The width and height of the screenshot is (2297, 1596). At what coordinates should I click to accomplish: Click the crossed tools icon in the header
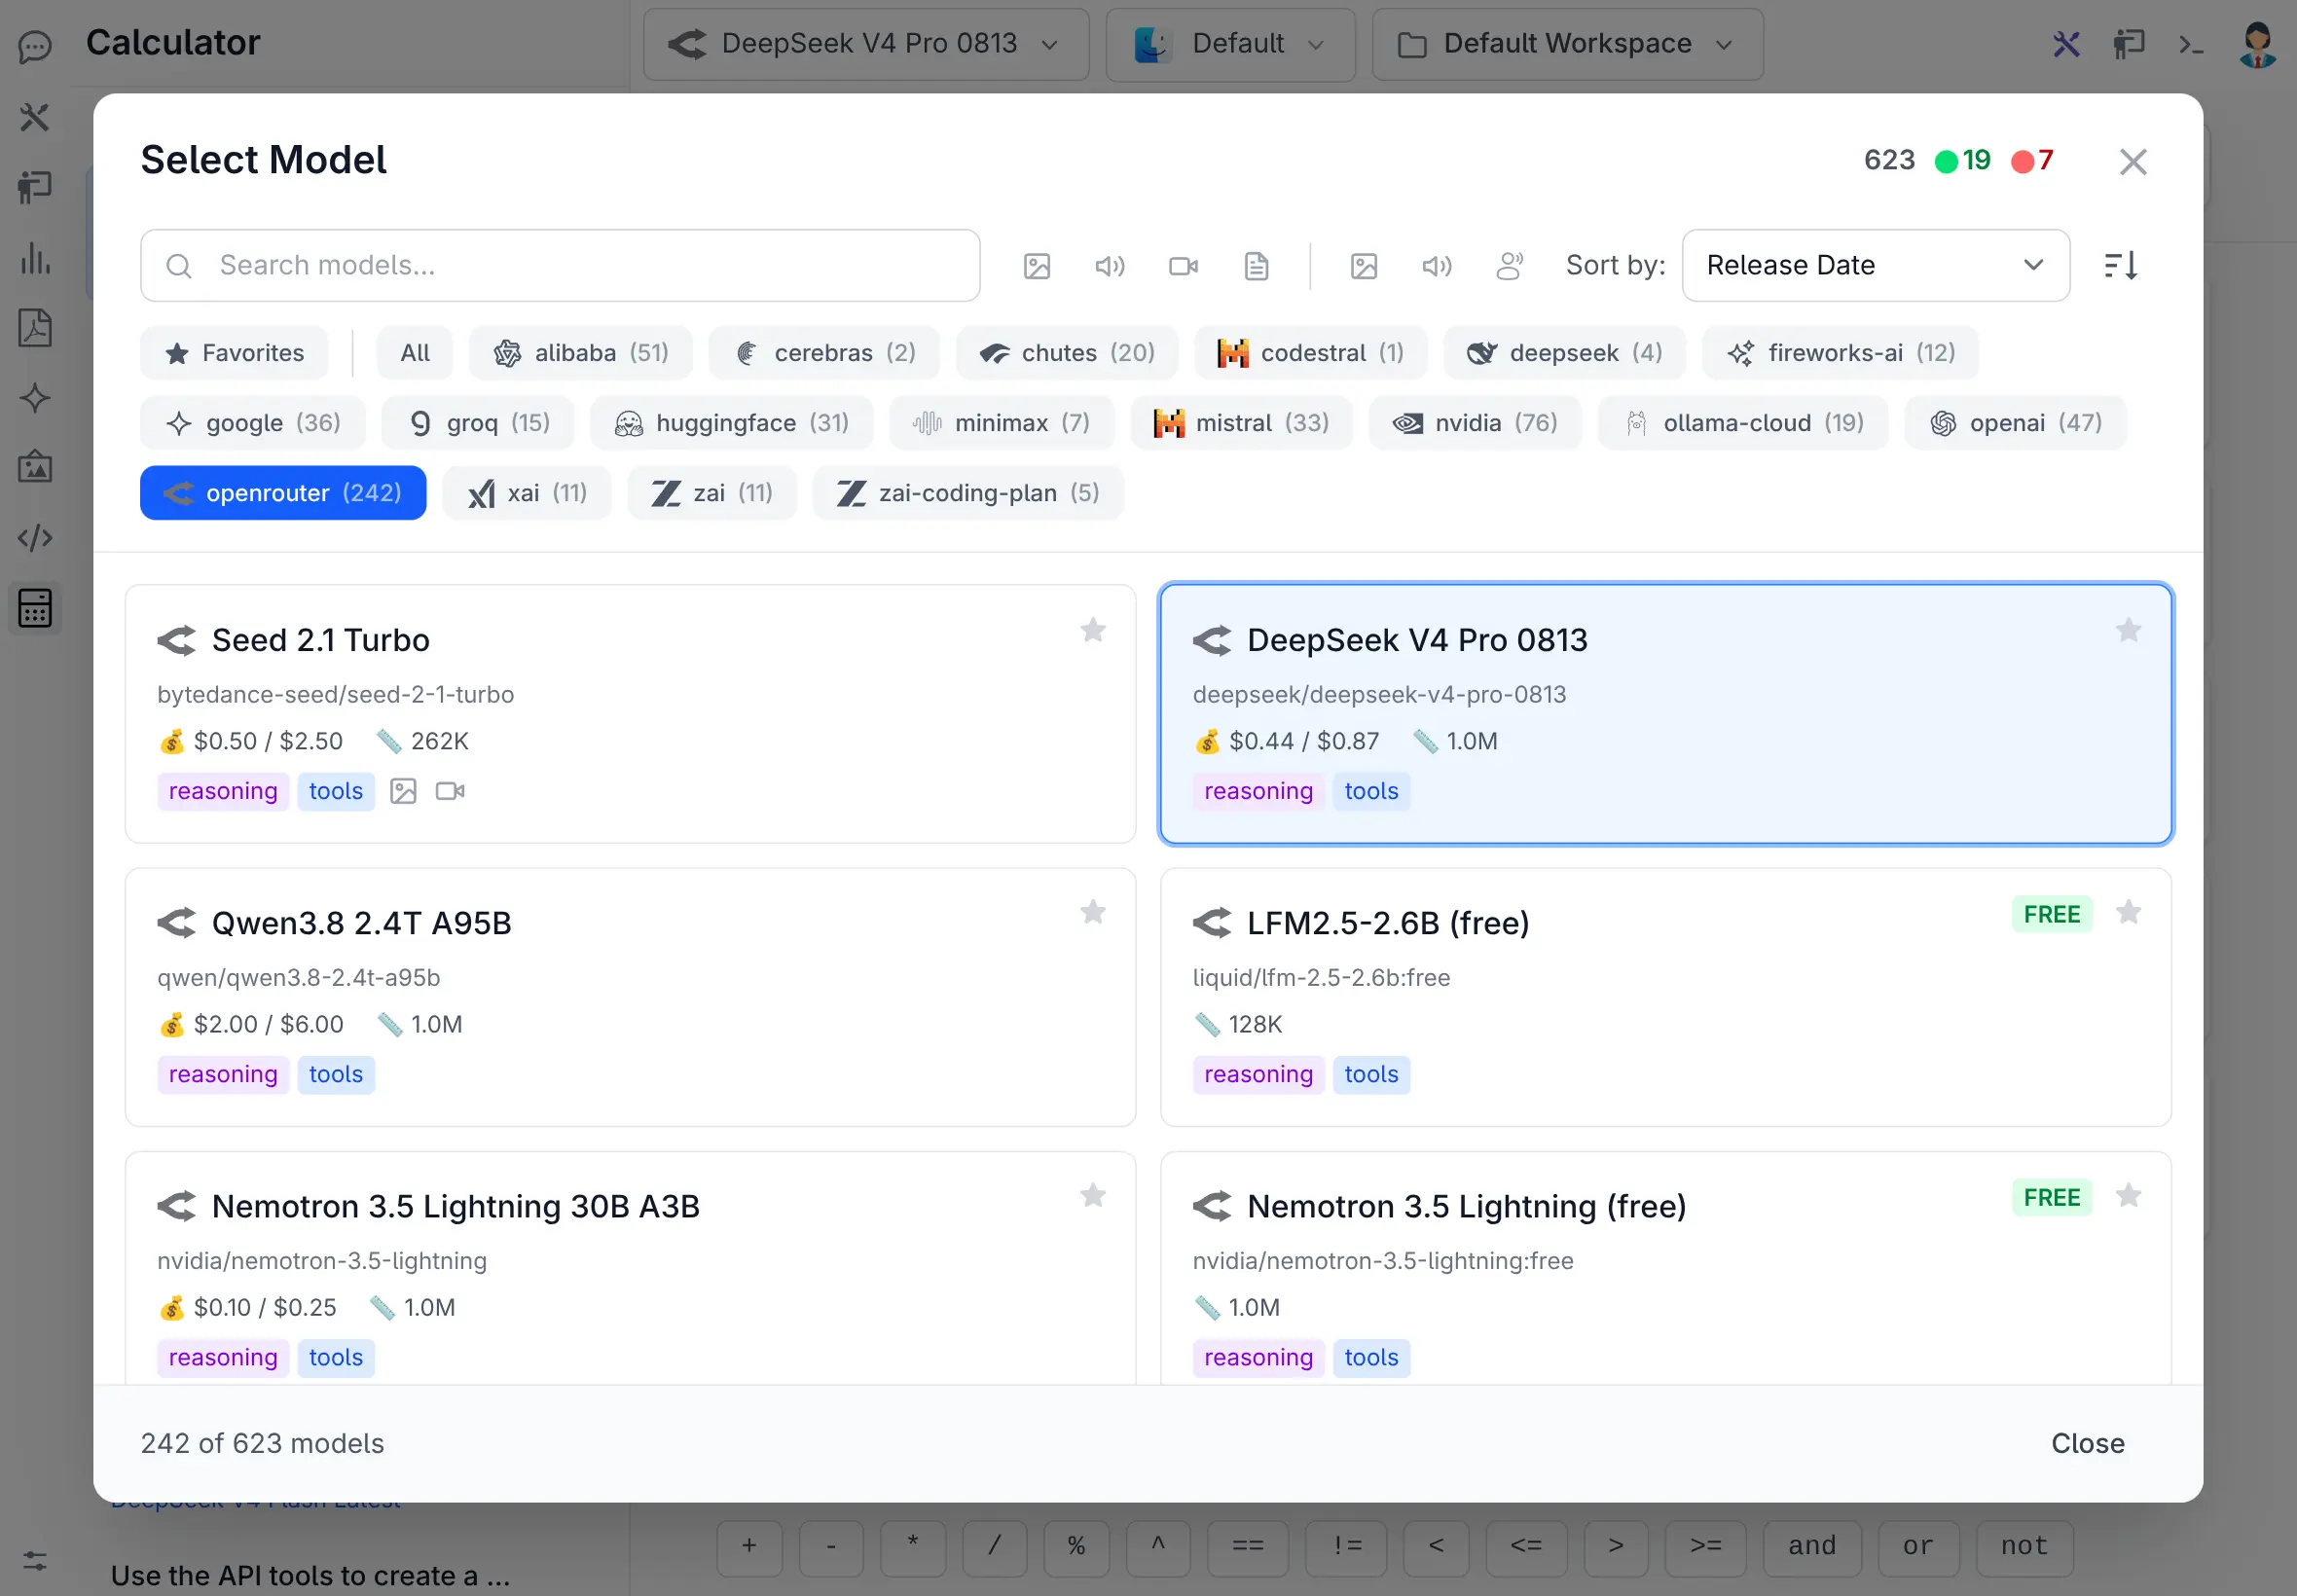(x=2066, y=44)
